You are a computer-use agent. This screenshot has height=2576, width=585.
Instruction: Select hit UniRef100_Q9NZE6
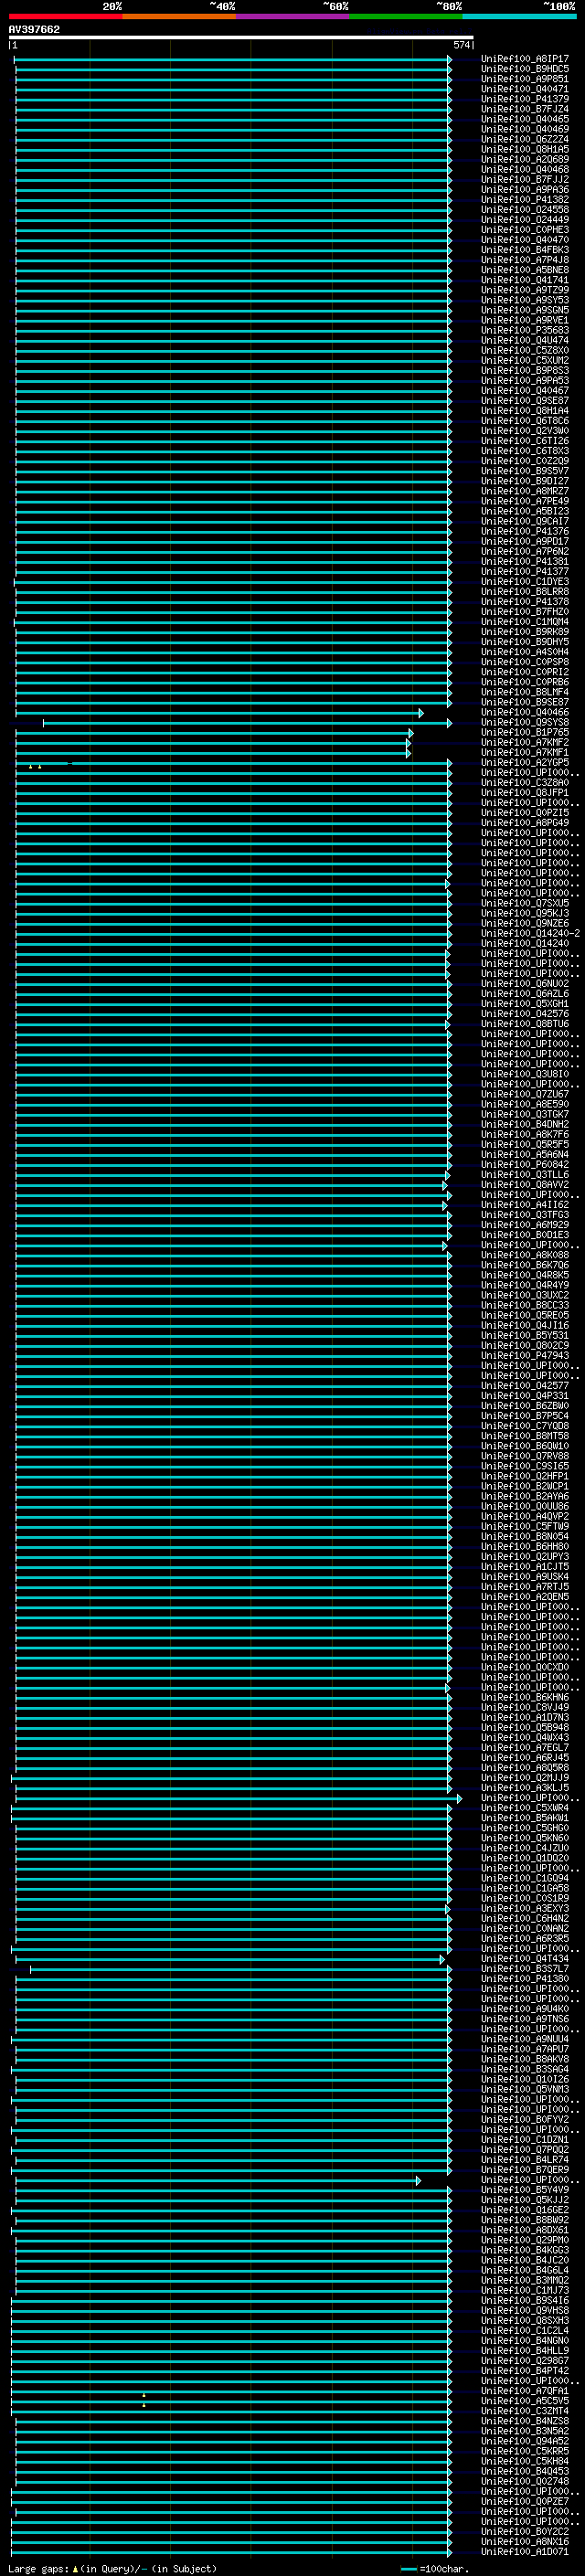[525, 923]
